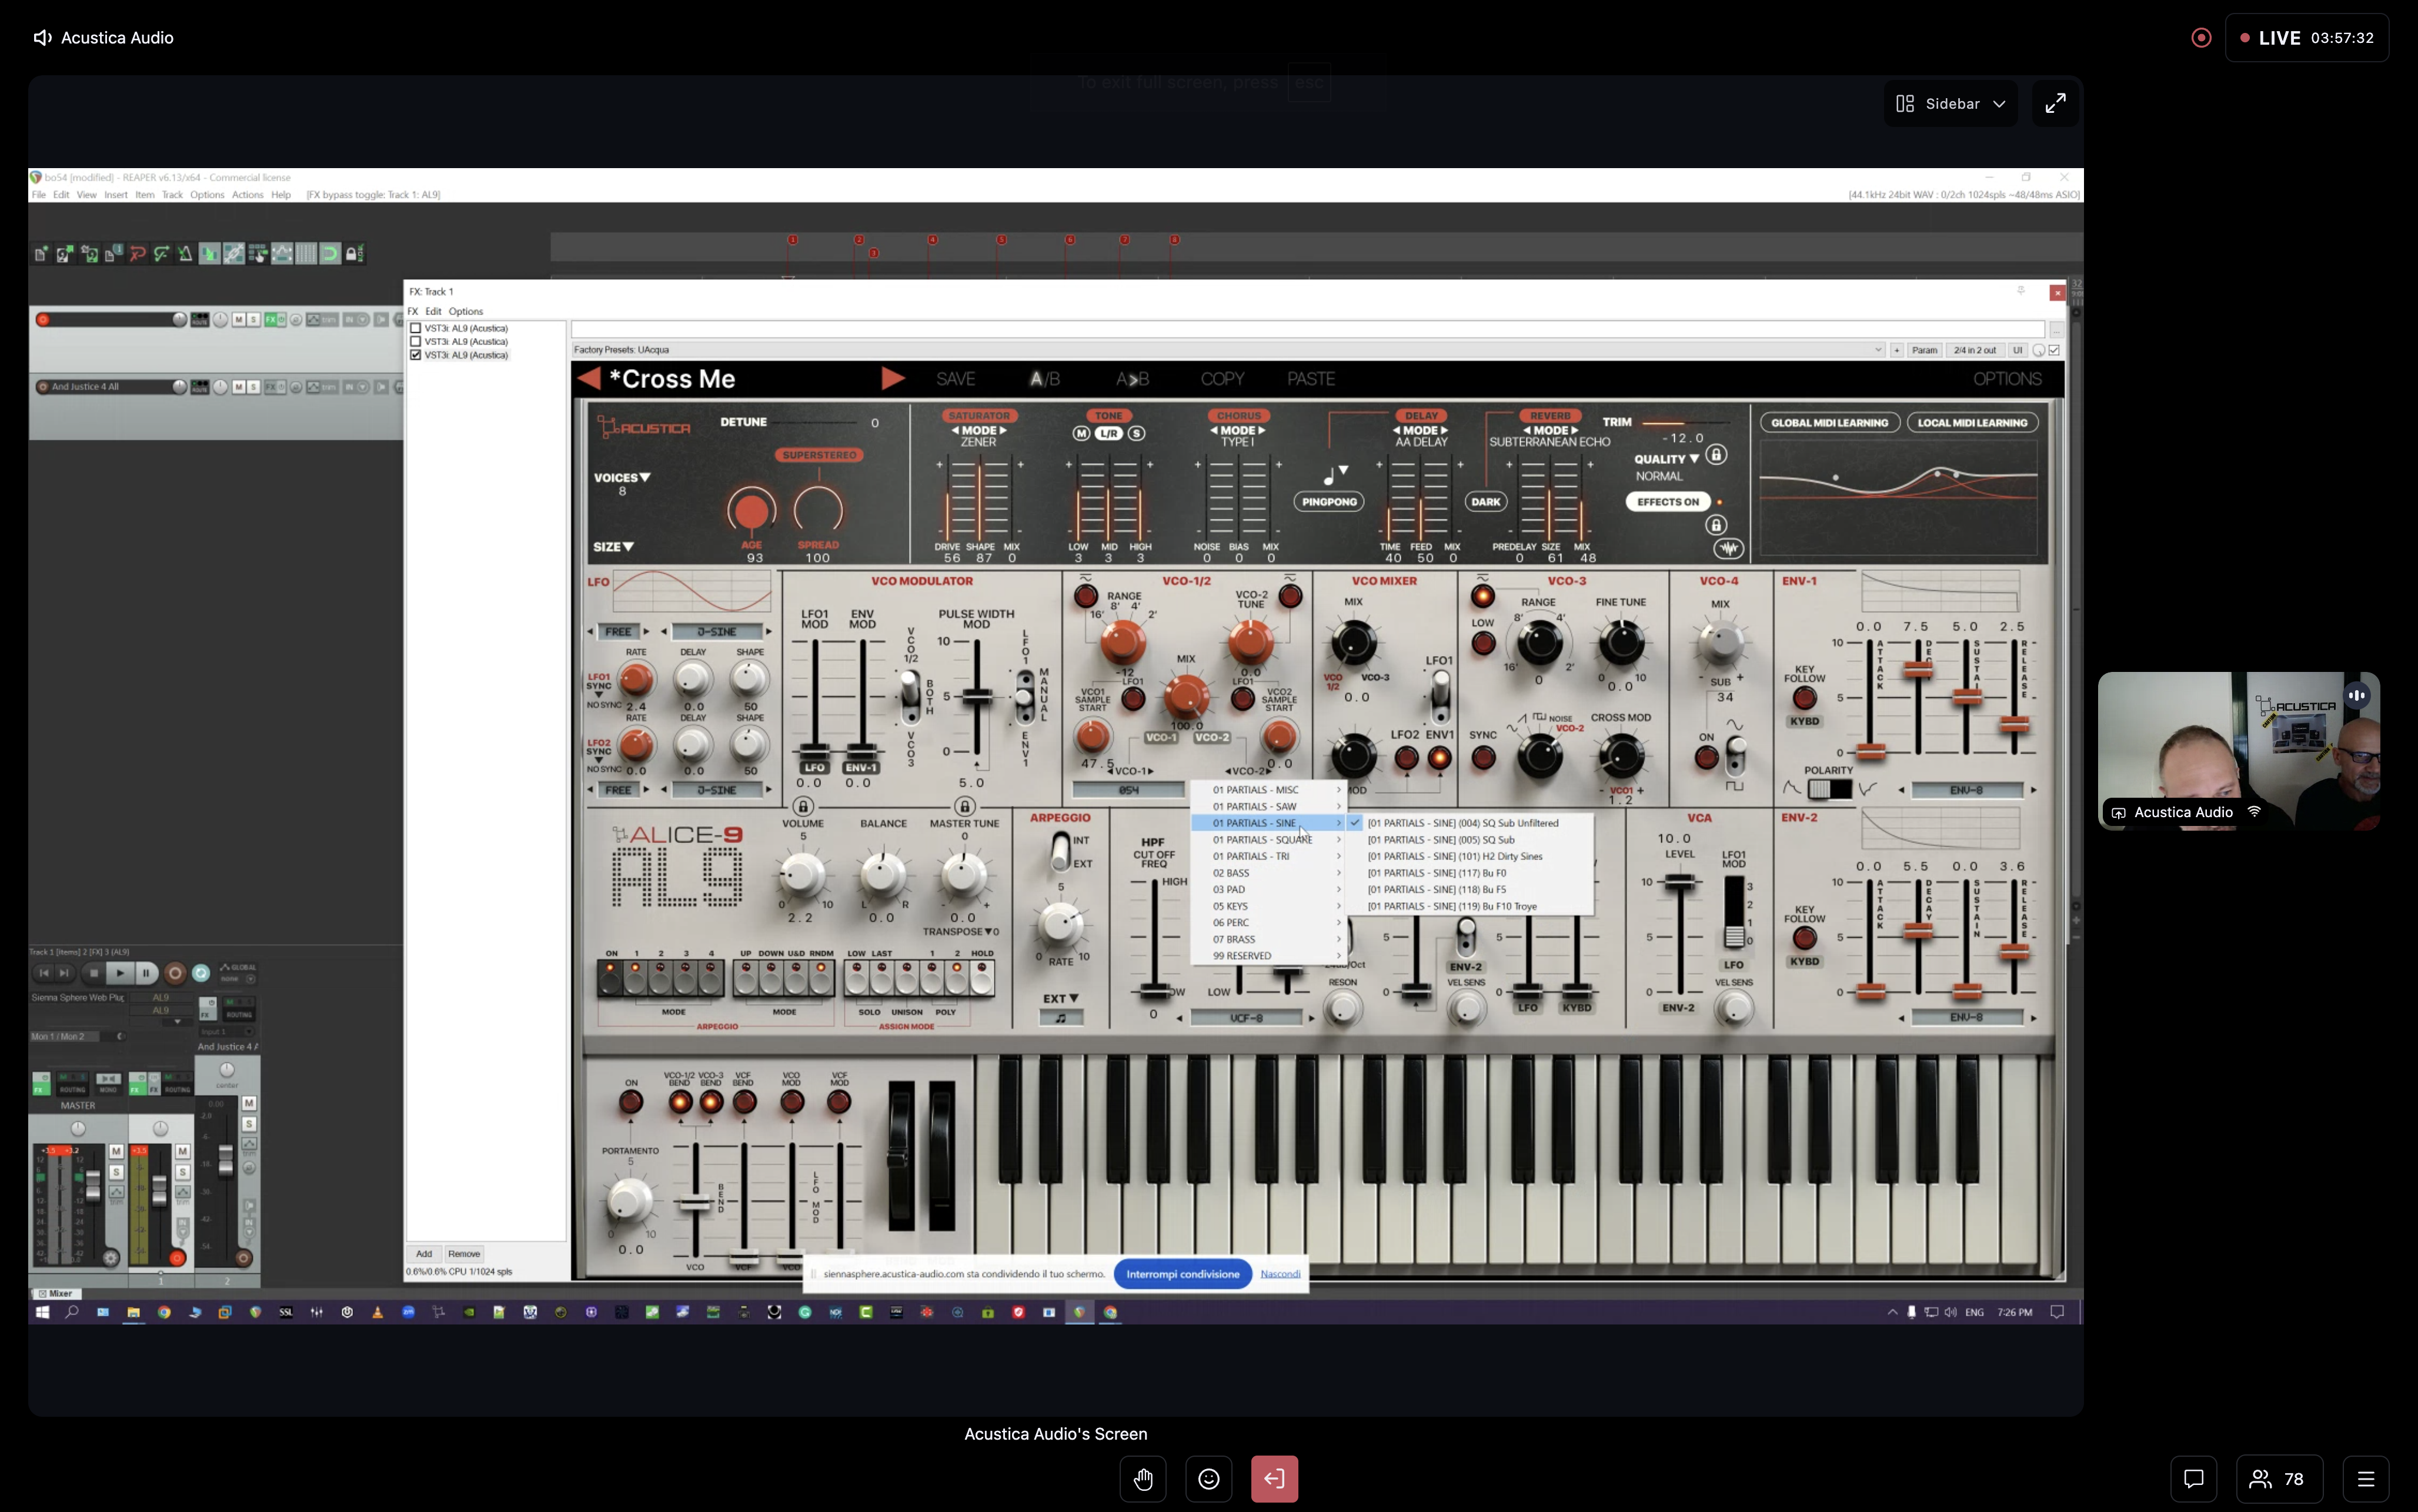Click the Interrompi condivisione button
Image resolution: width=2418 pixels, height=1512 pixels.
click(1182, 1274)
